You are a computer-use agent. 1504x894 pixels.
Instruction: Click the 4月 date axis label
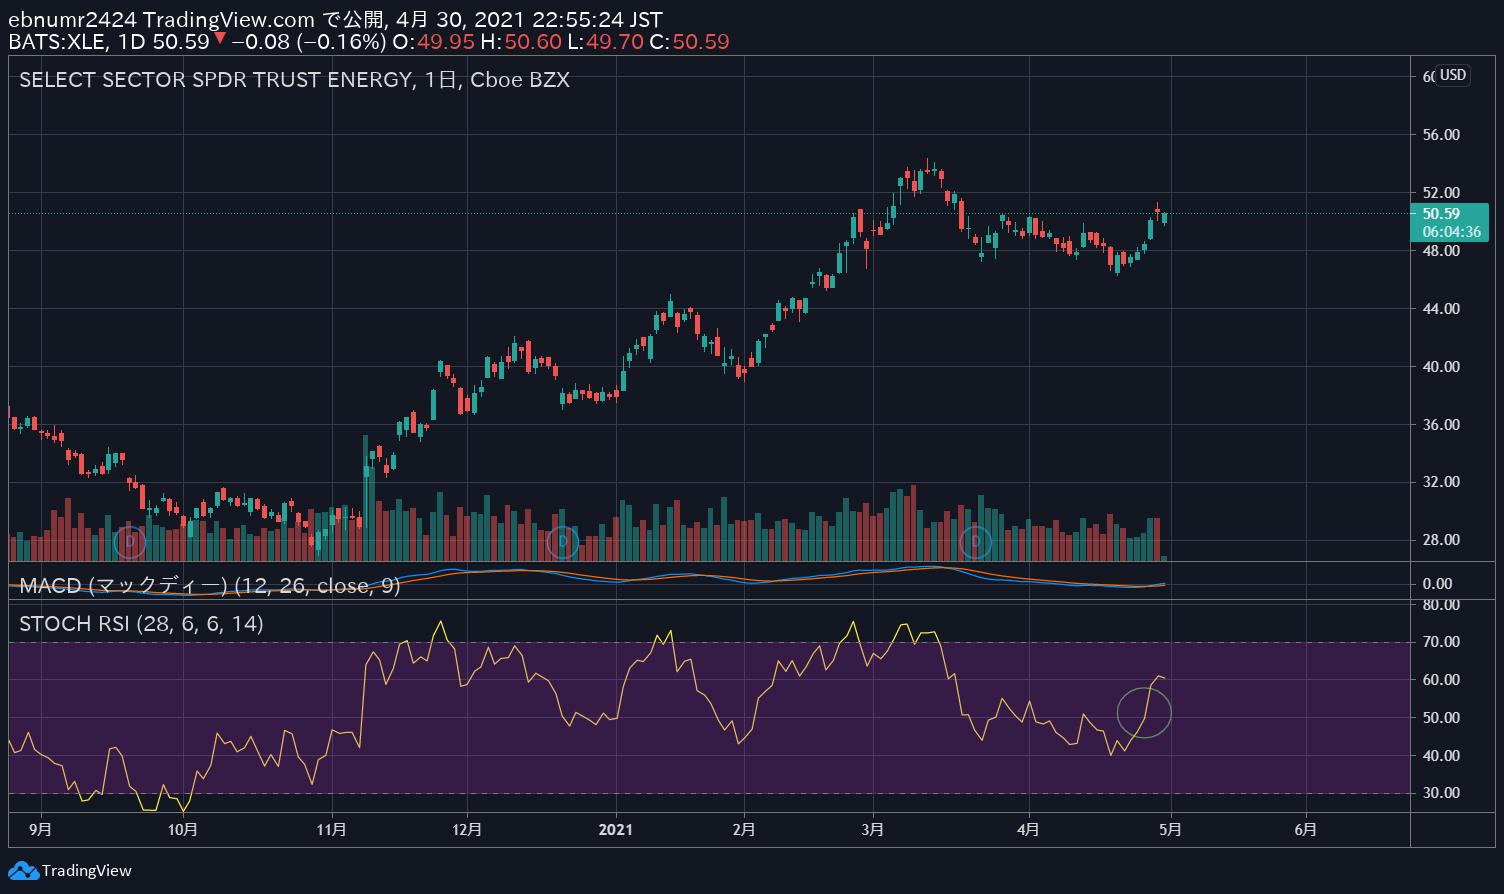coord(1028,830)
